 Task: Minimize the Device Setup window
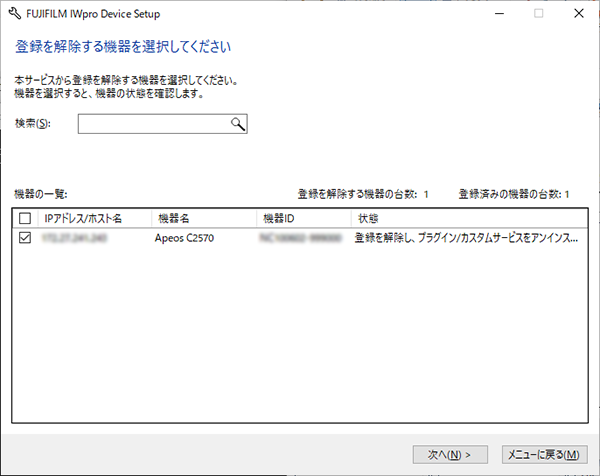coord(499,14)
